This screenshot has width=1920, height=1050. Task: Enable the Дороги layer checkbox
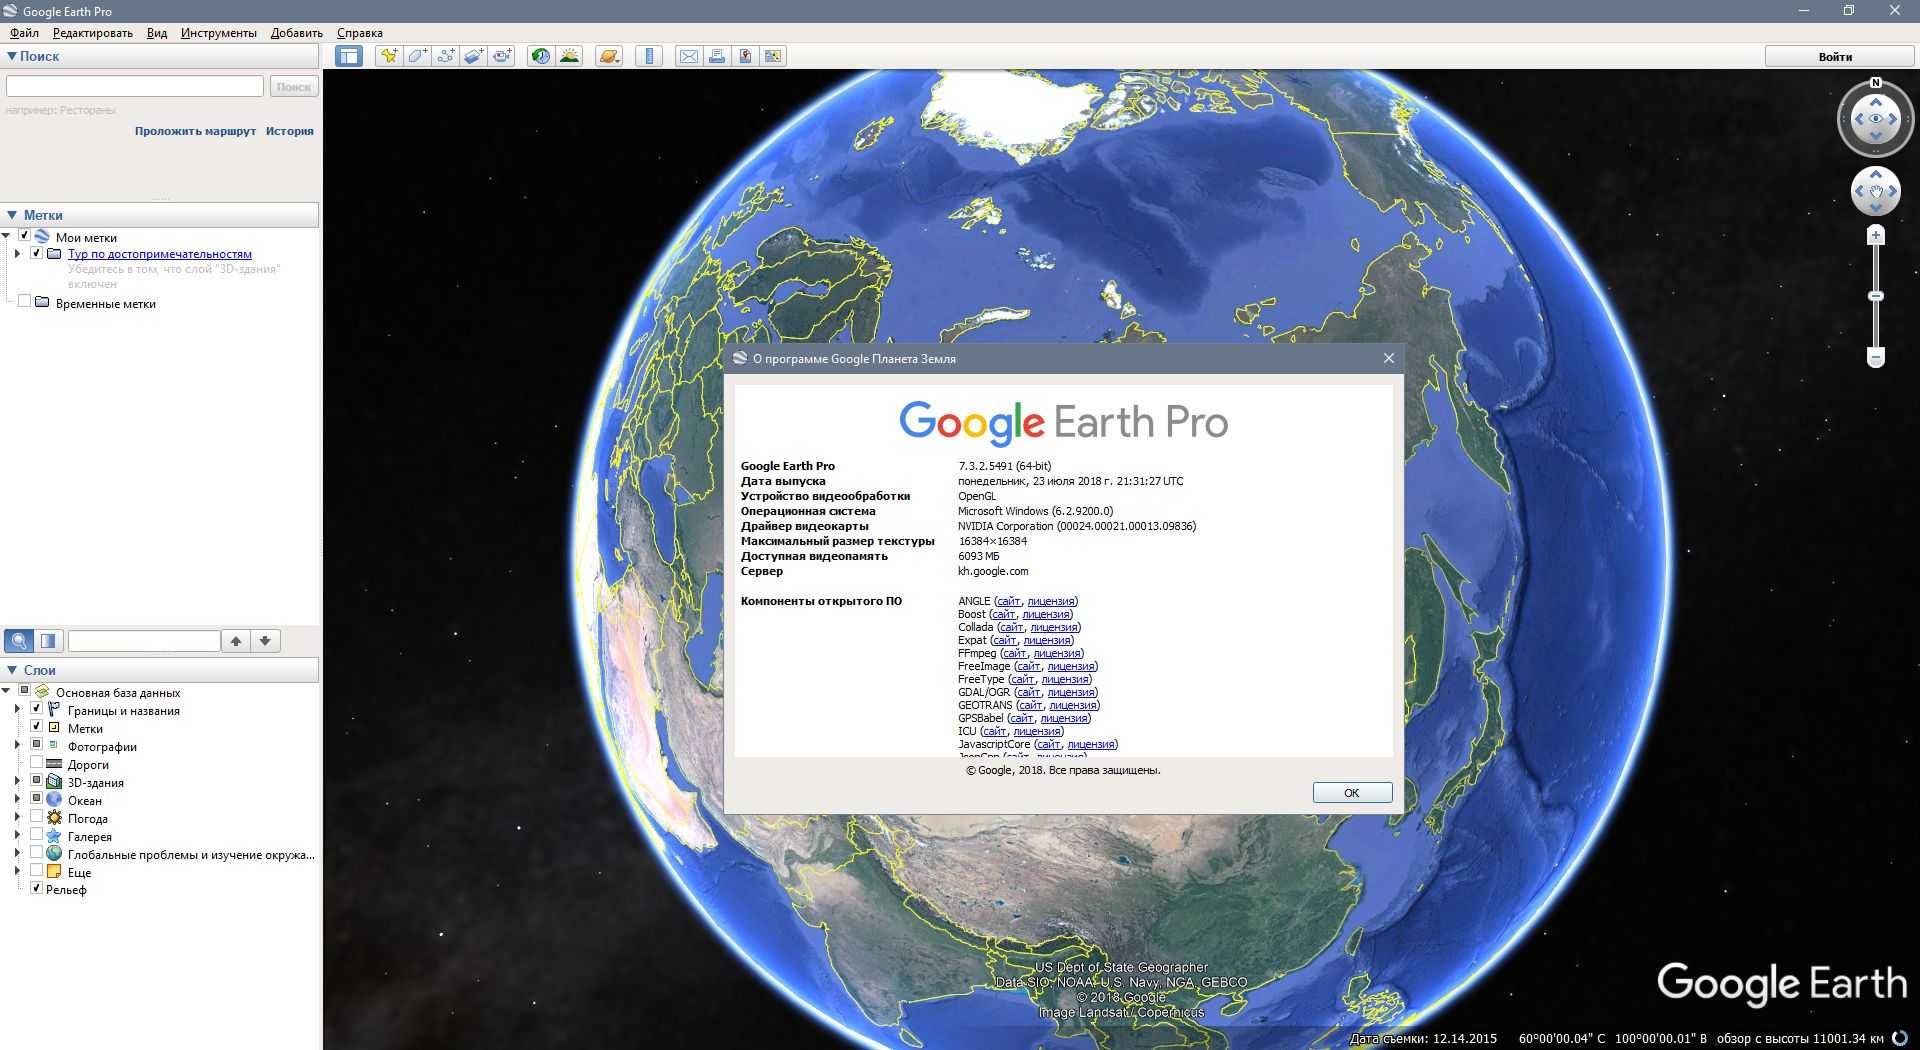click(36, 763)
